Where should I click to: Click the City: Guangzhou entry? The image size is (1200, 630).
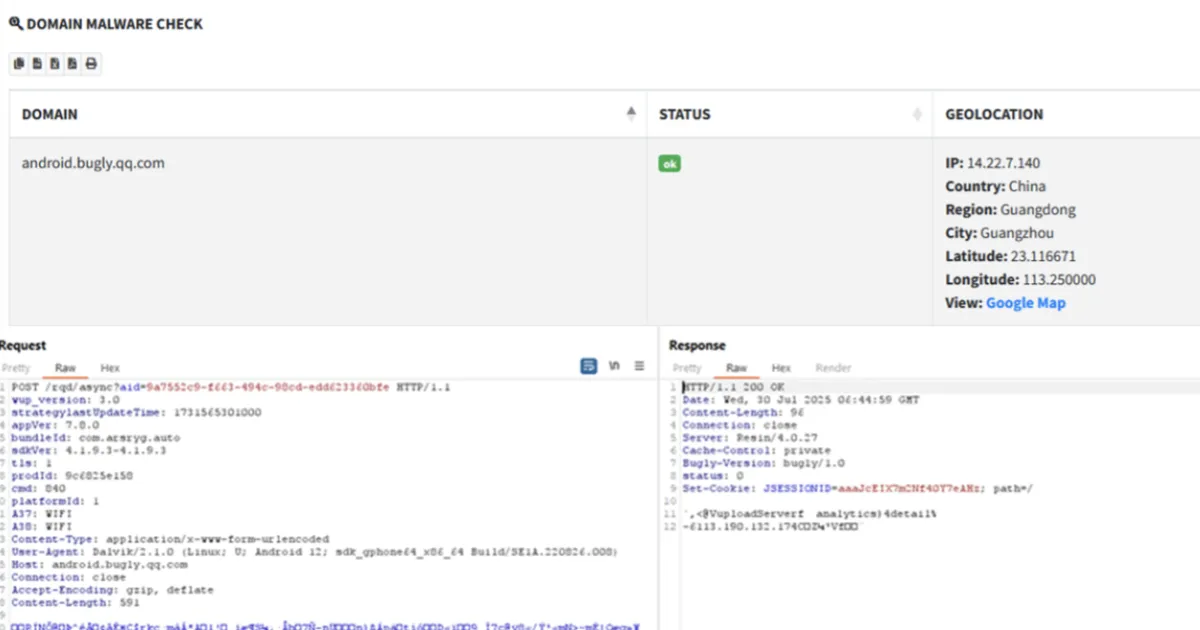[1002, 233]
